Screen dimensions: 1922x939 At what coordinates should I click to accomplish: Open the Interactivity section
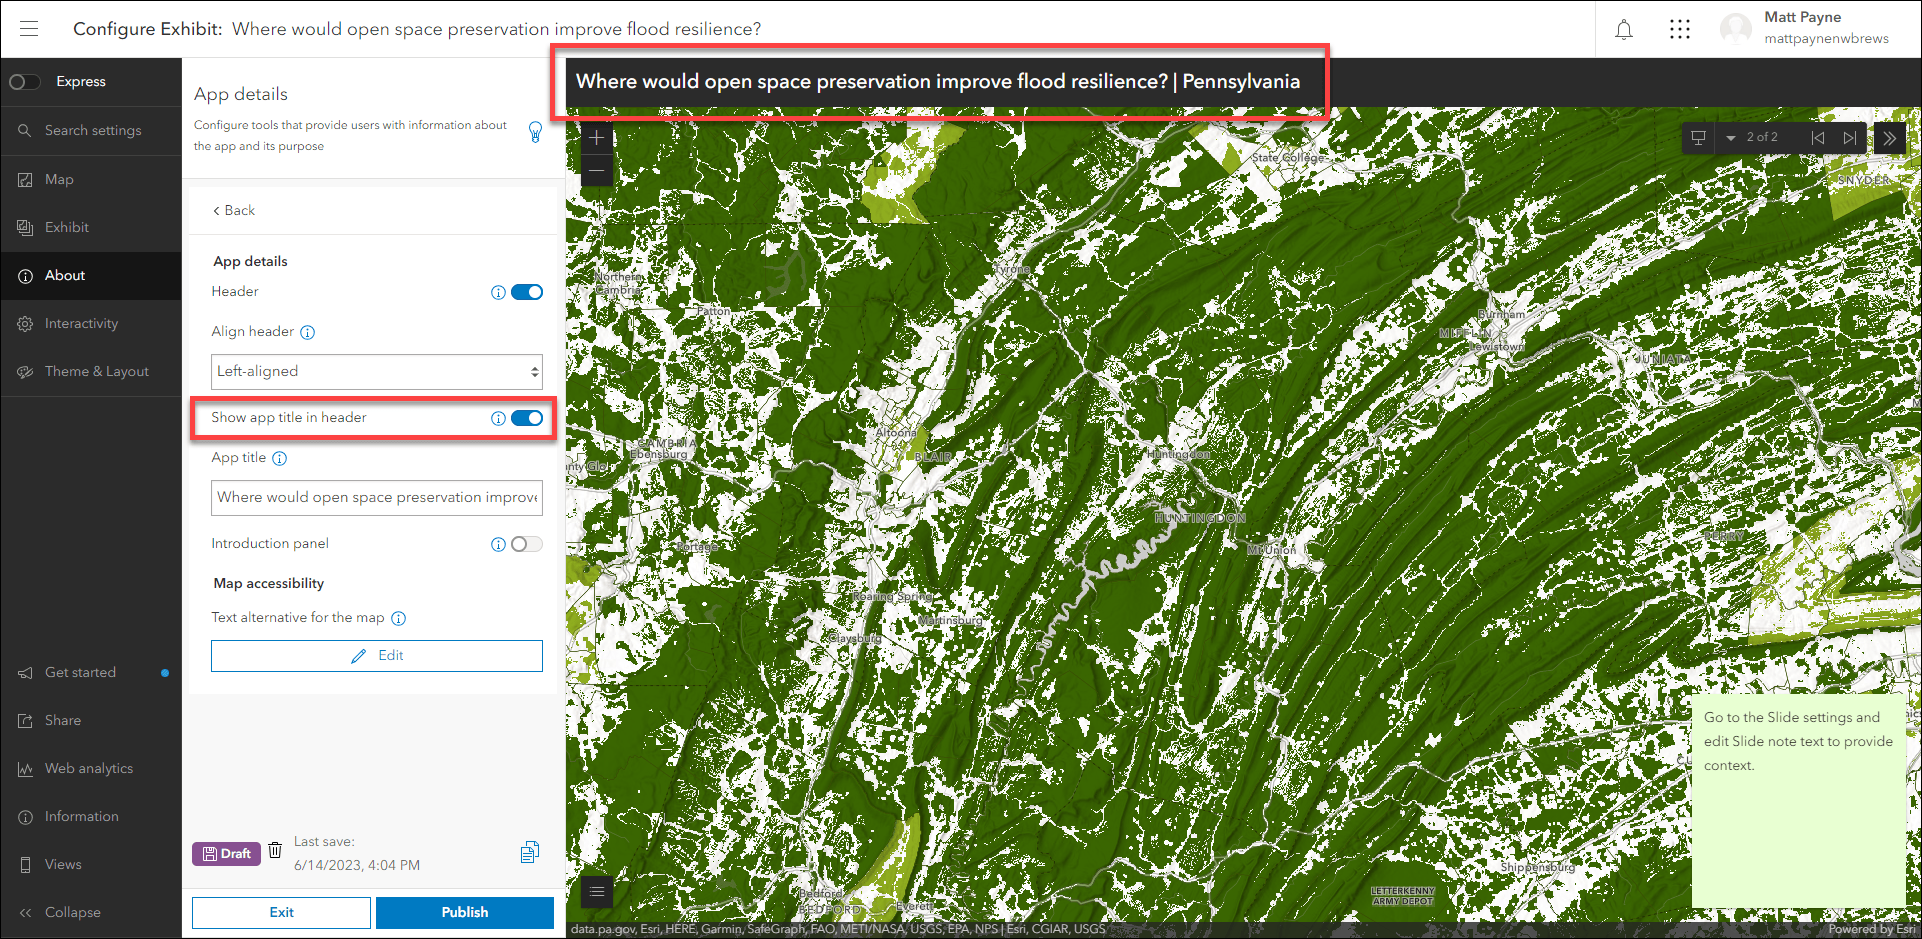(x=91, y=323)
